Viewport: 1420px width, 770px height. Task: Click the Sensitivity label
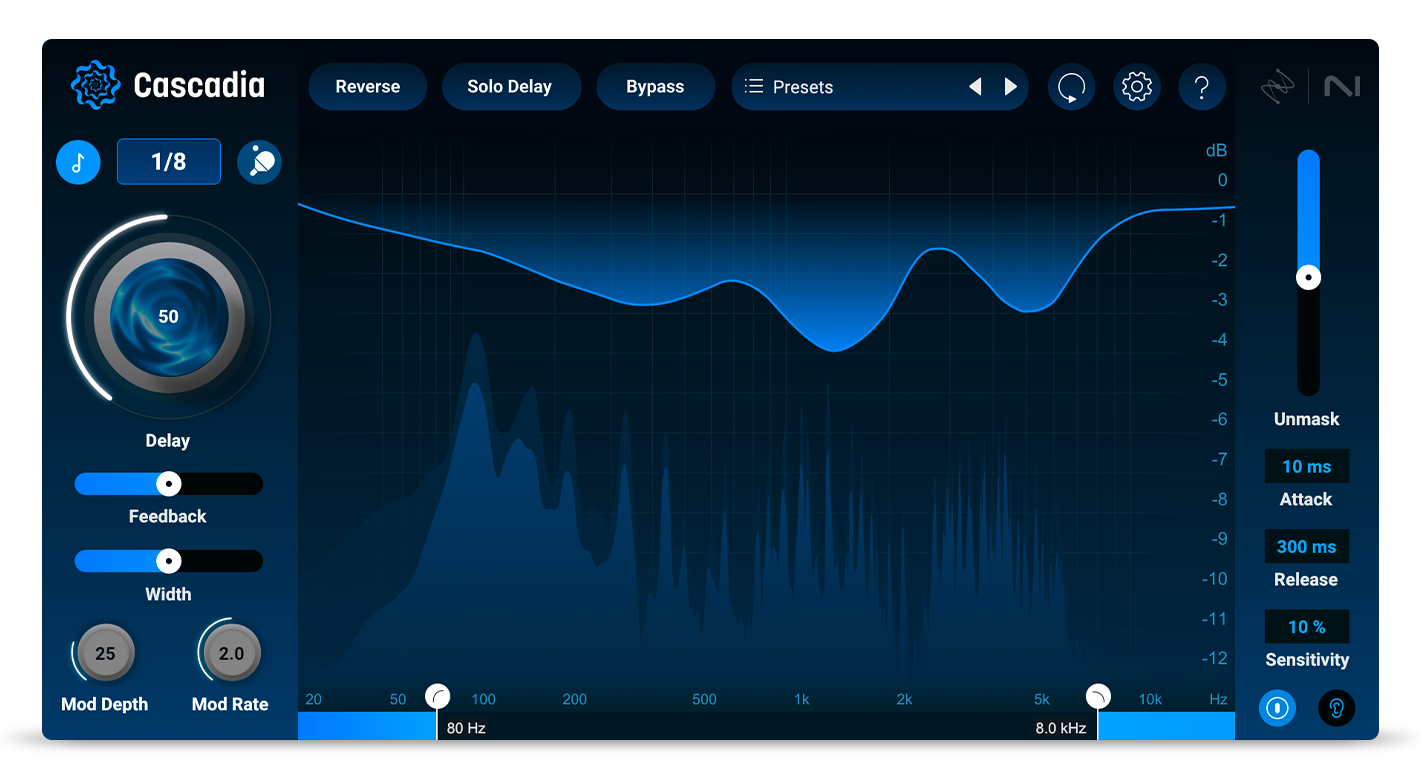pos(1307,660)
